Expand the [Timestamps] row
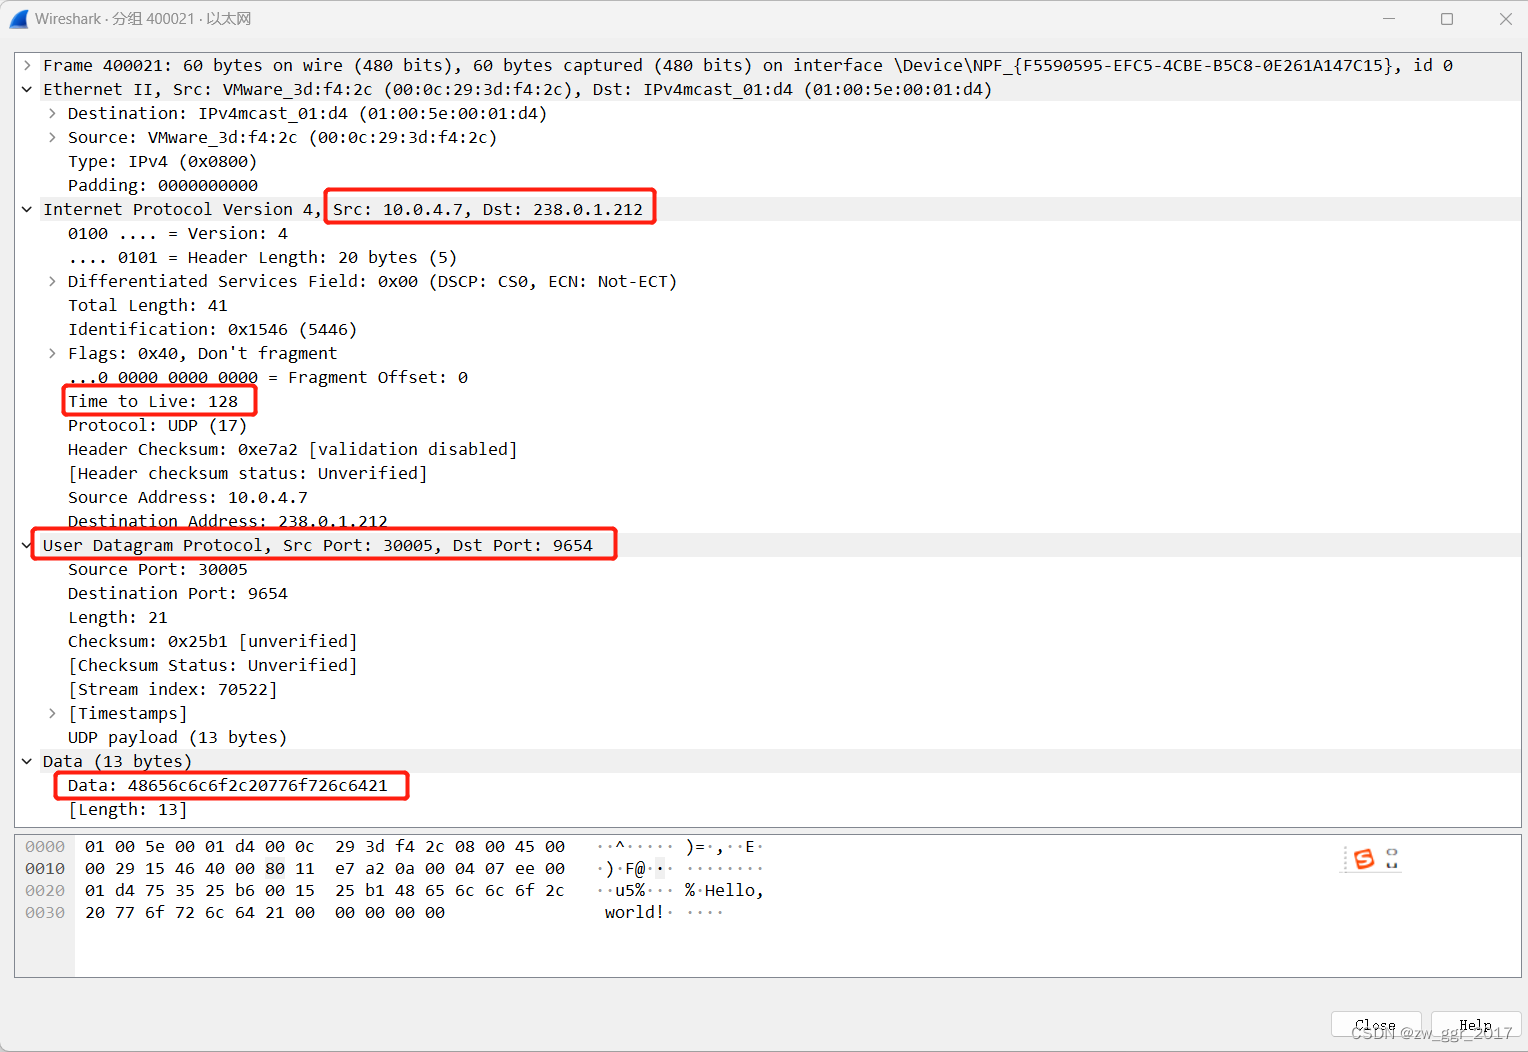Image resolution: width=1528 pixels, height=1052 pixels. [x=52, y=713]
